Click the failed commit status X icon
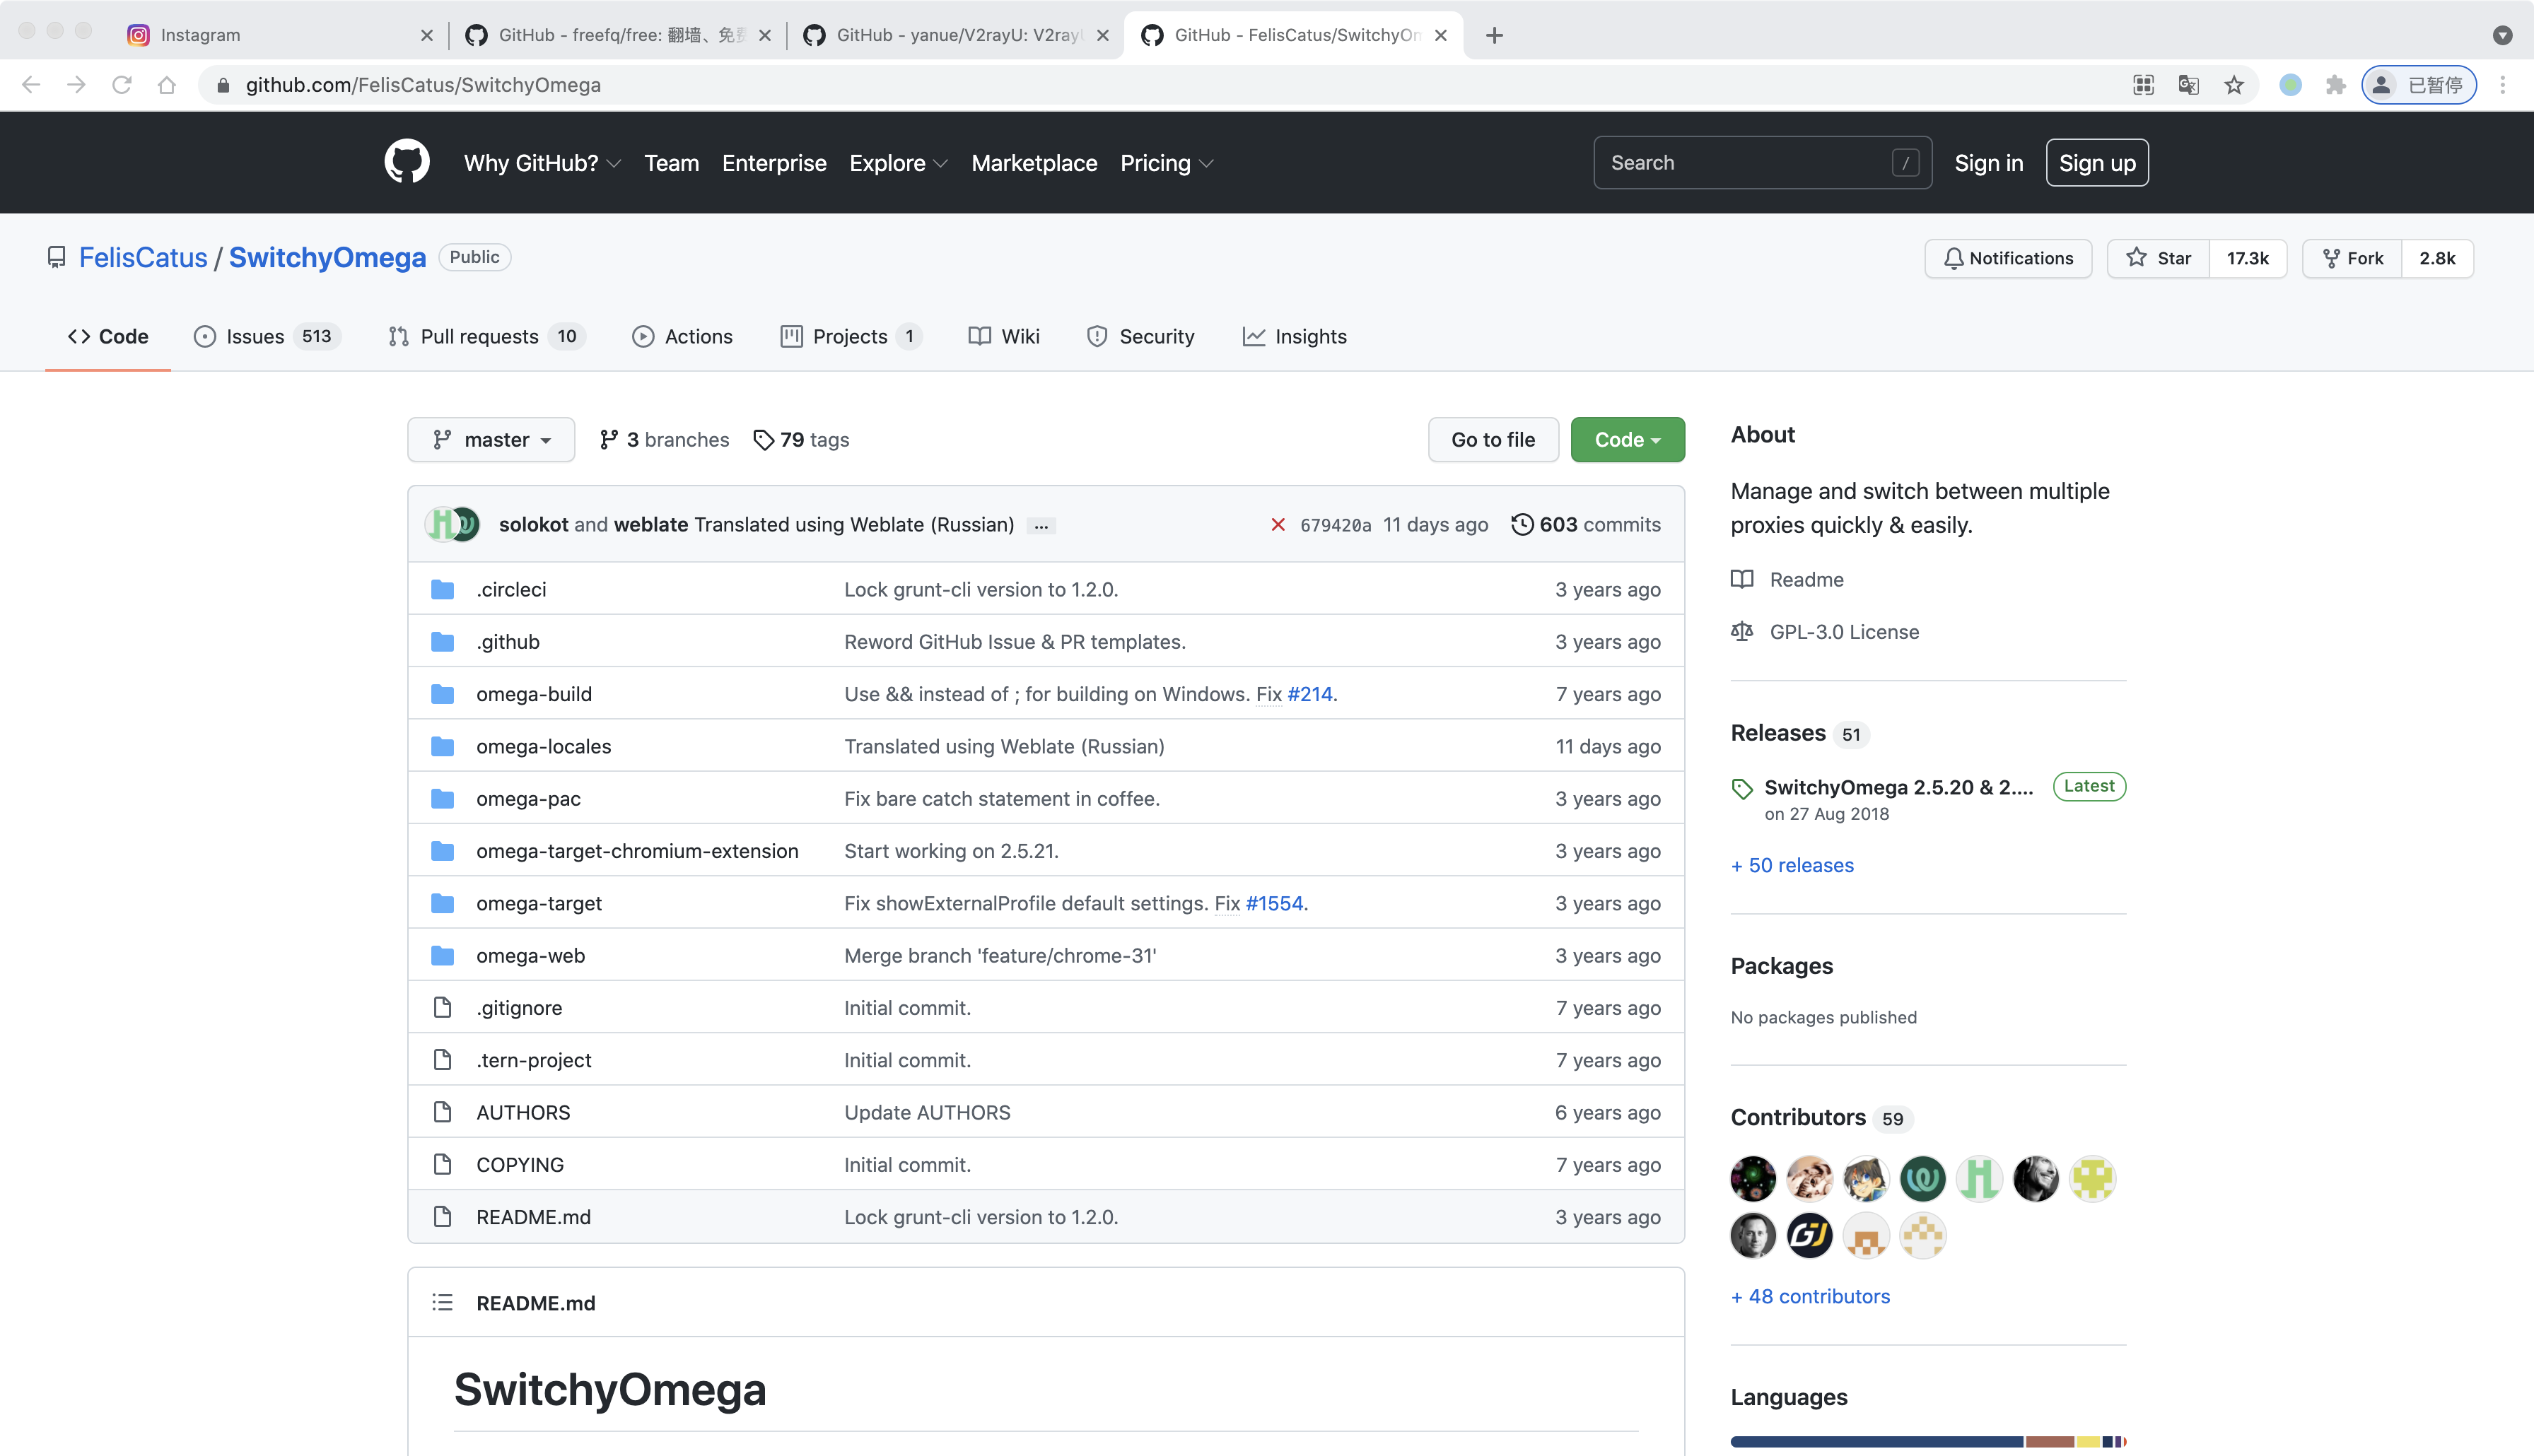2534x1456 pixels. click(x=1277, y=524)
